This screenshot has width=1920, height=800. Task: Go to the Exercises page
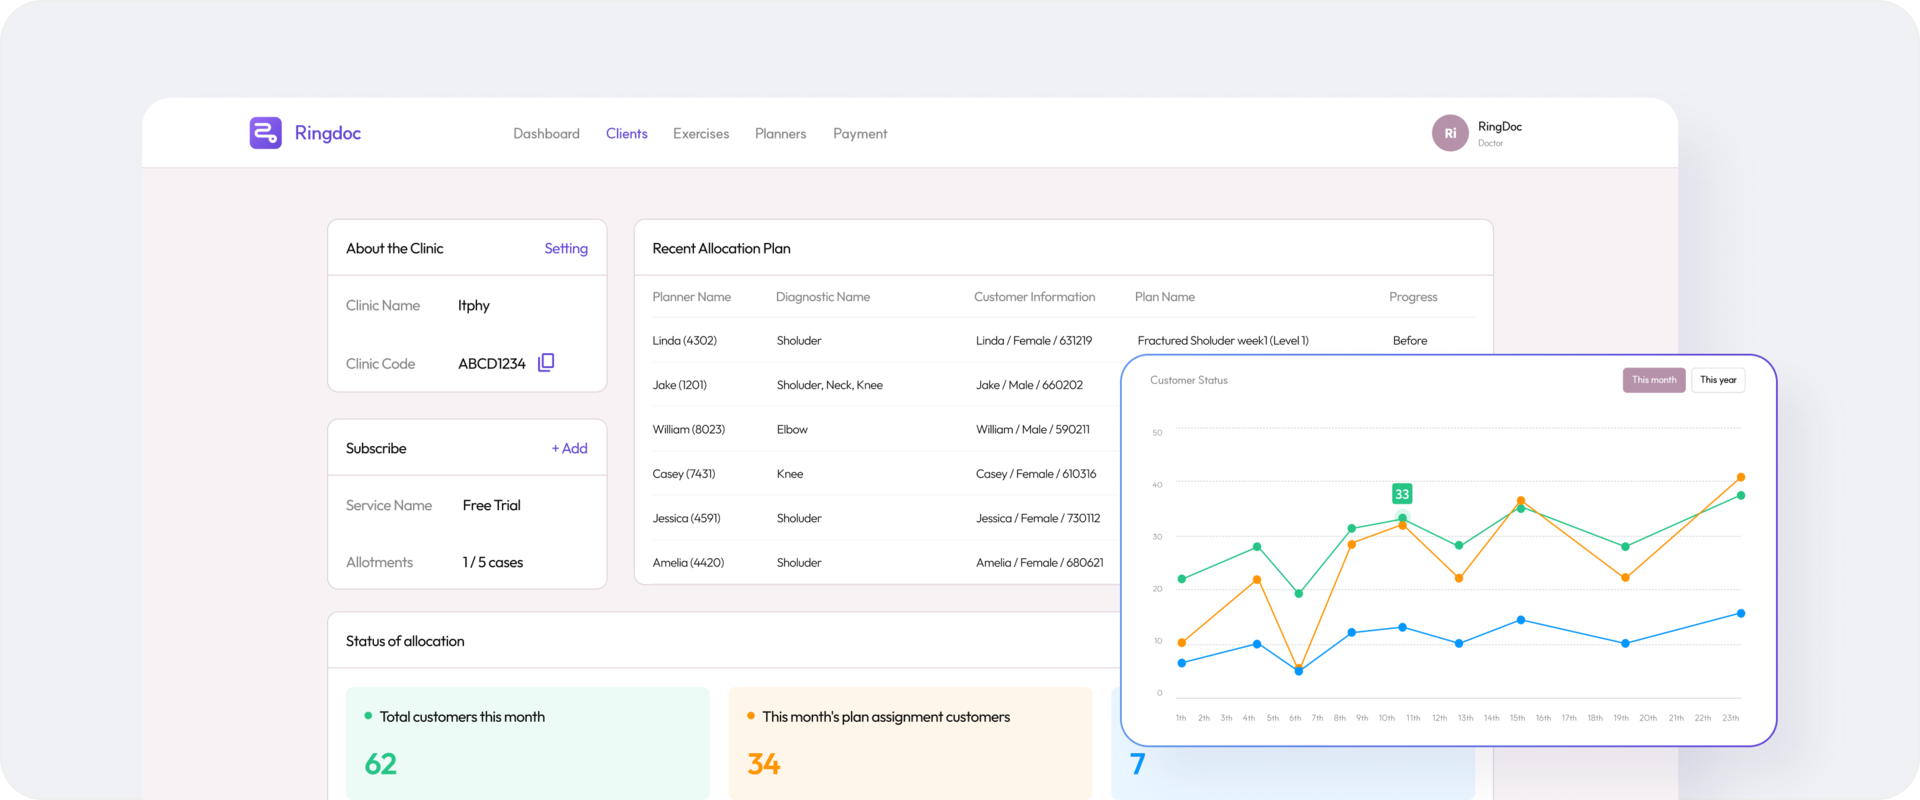pyautogui.click(x=701, y=134)
